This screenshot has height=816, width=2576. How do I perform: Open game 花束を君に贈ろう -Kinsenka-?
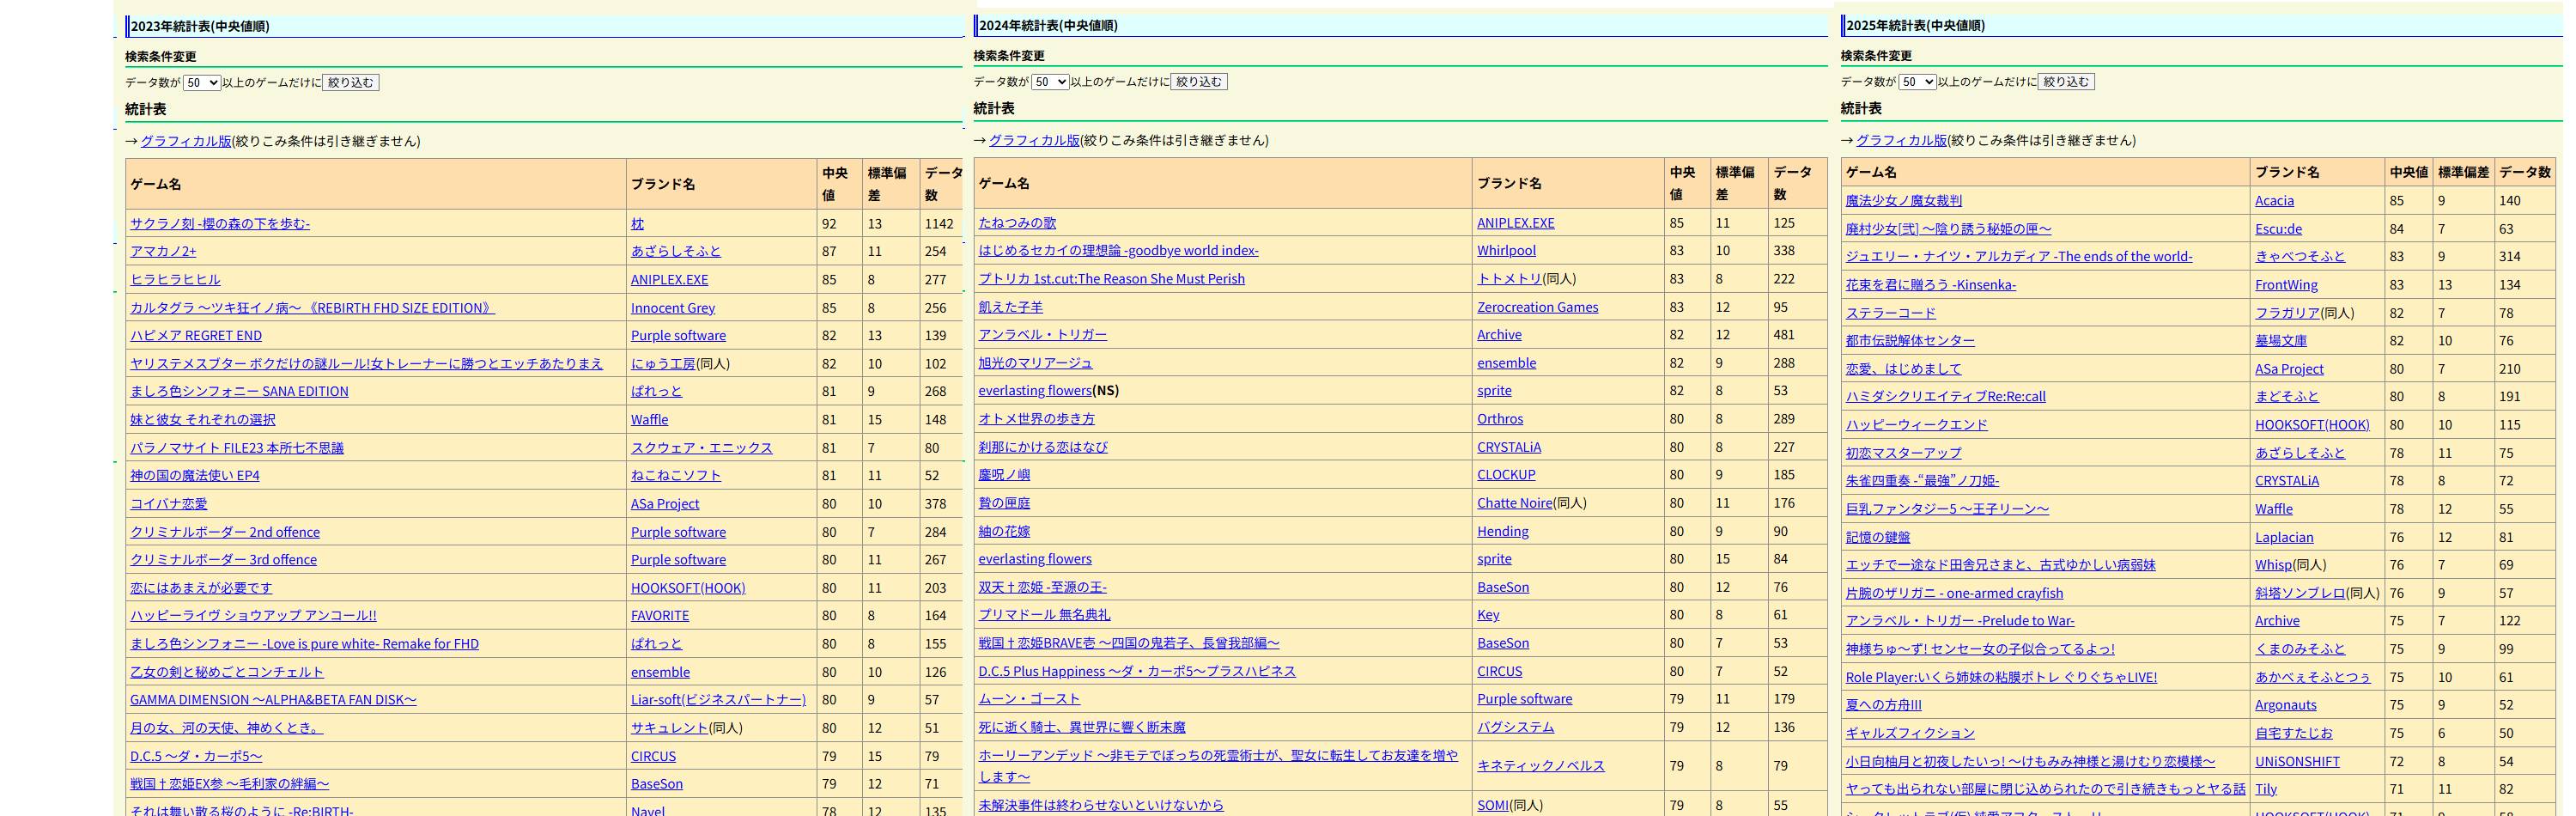point(1930,285)
